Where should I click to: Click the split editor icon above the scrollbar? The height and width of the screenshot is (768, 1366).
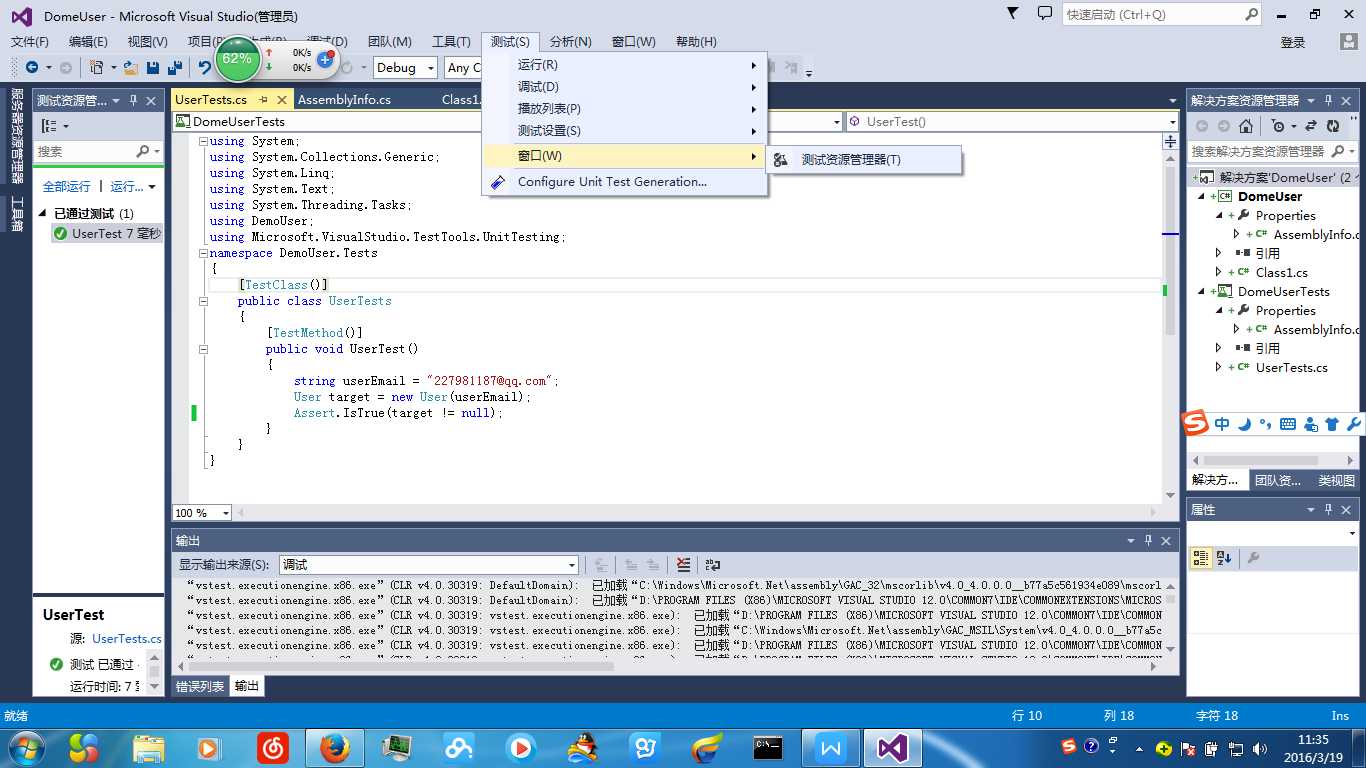point(1170,142)
